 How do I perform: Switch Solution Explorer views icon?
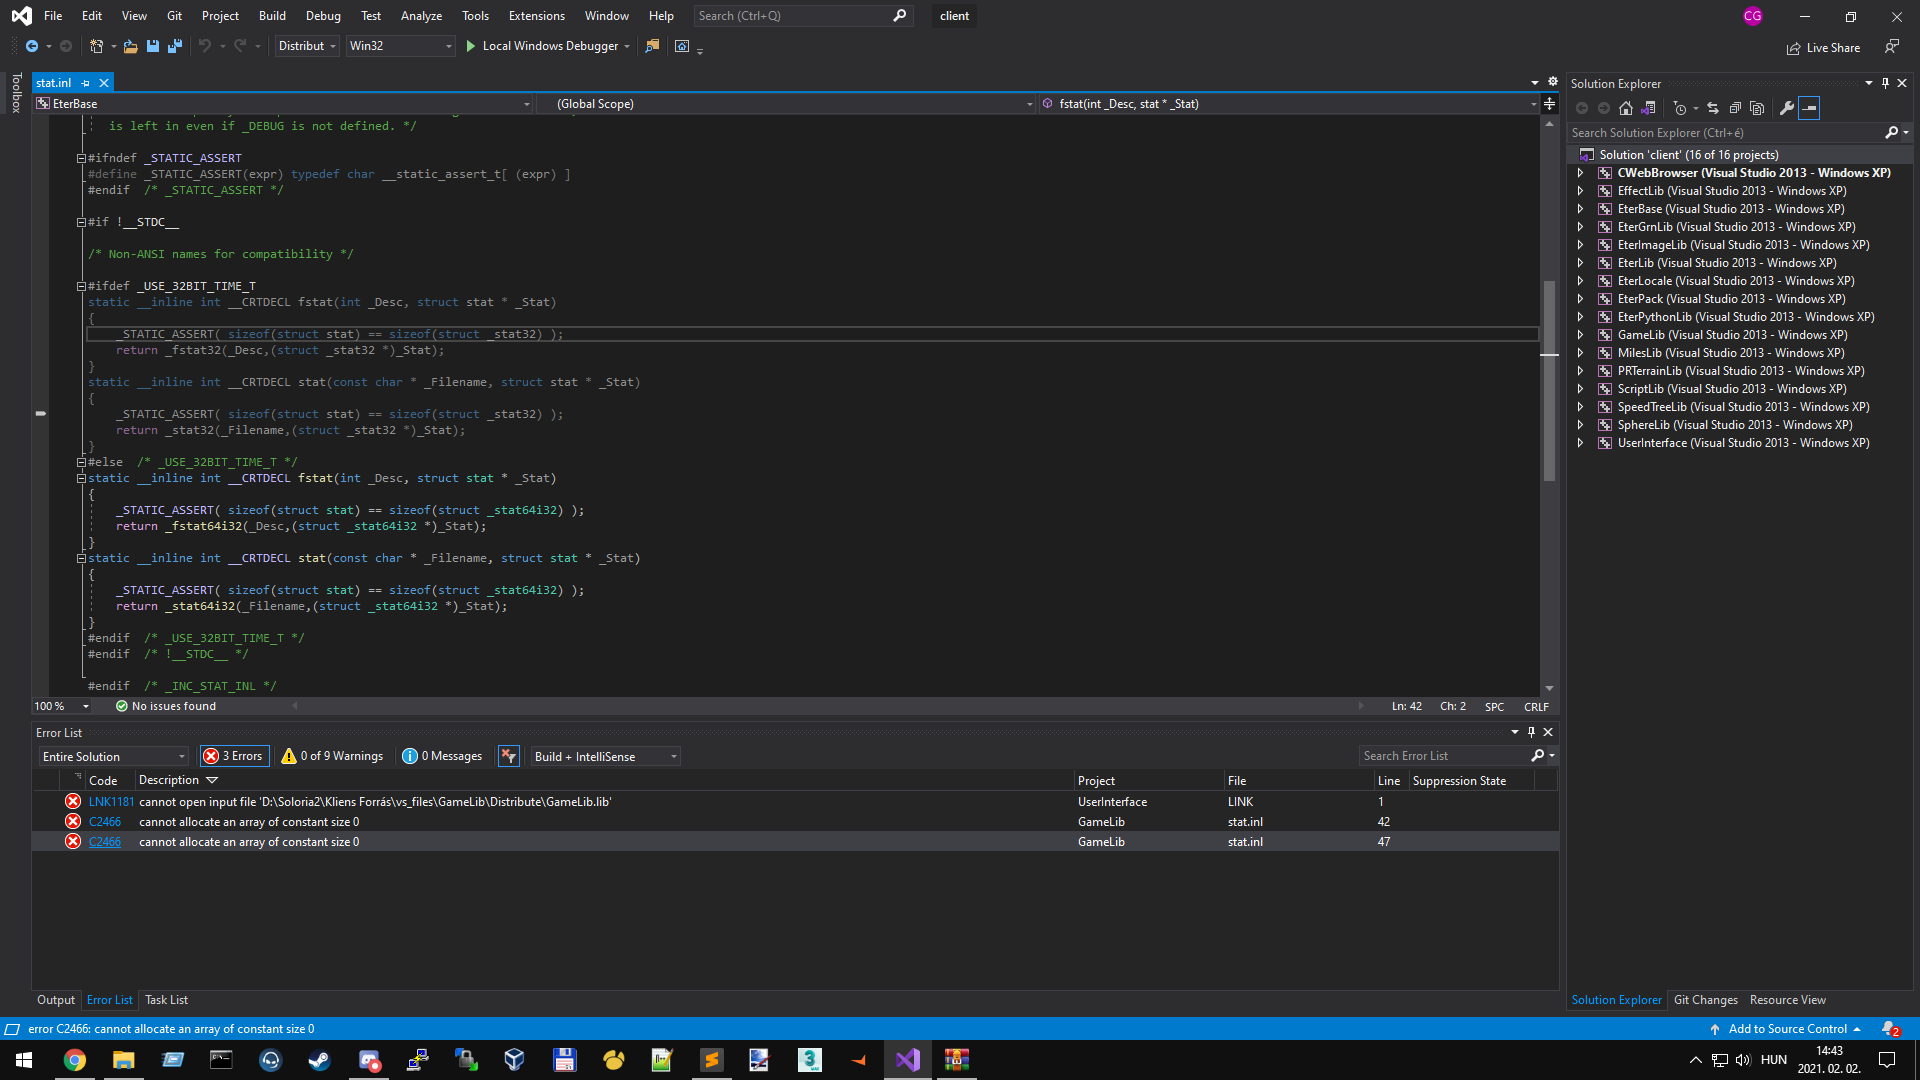point(1649,108)
